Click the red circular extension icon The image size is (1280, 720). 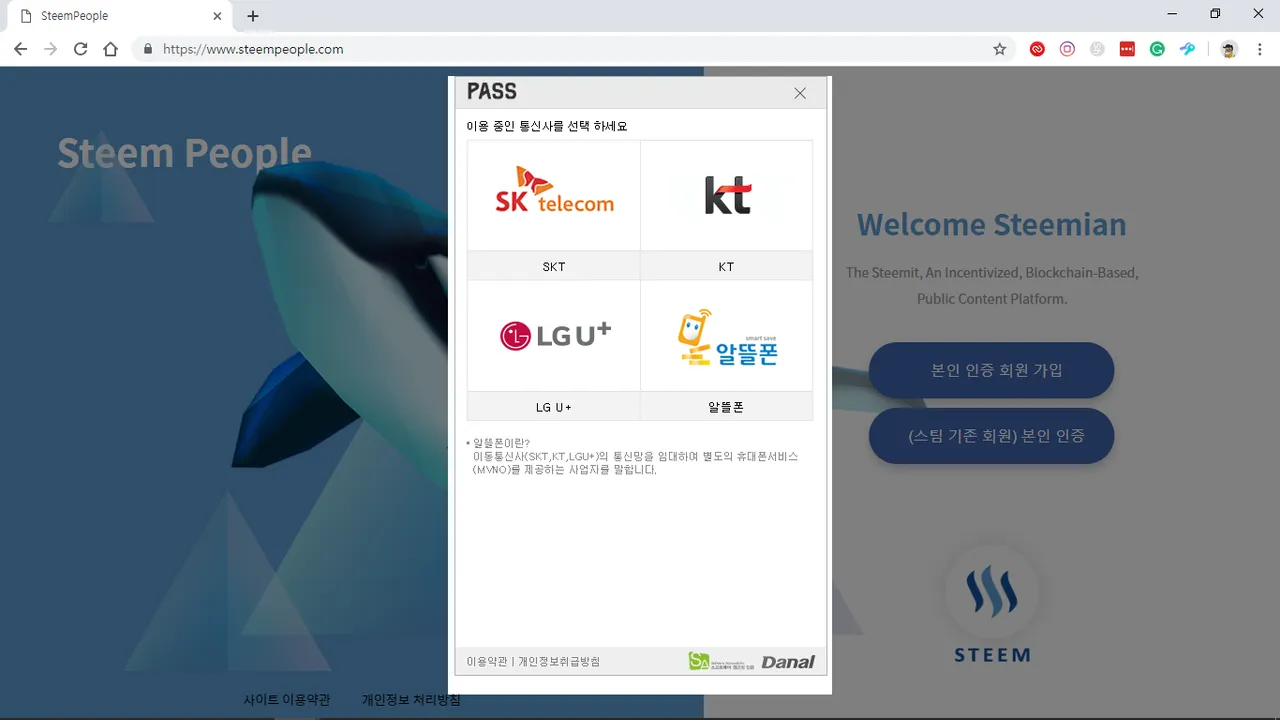(1037, 49)
